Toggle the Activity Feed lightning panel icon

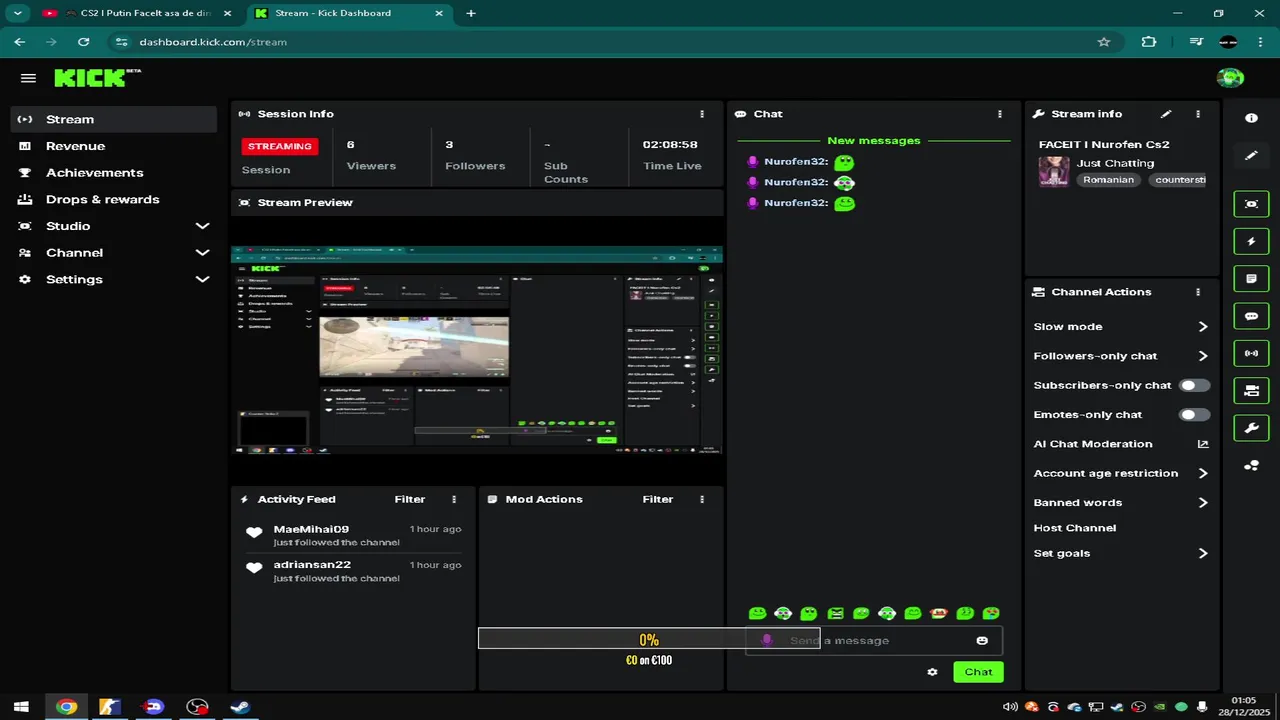coord(1251,242)
